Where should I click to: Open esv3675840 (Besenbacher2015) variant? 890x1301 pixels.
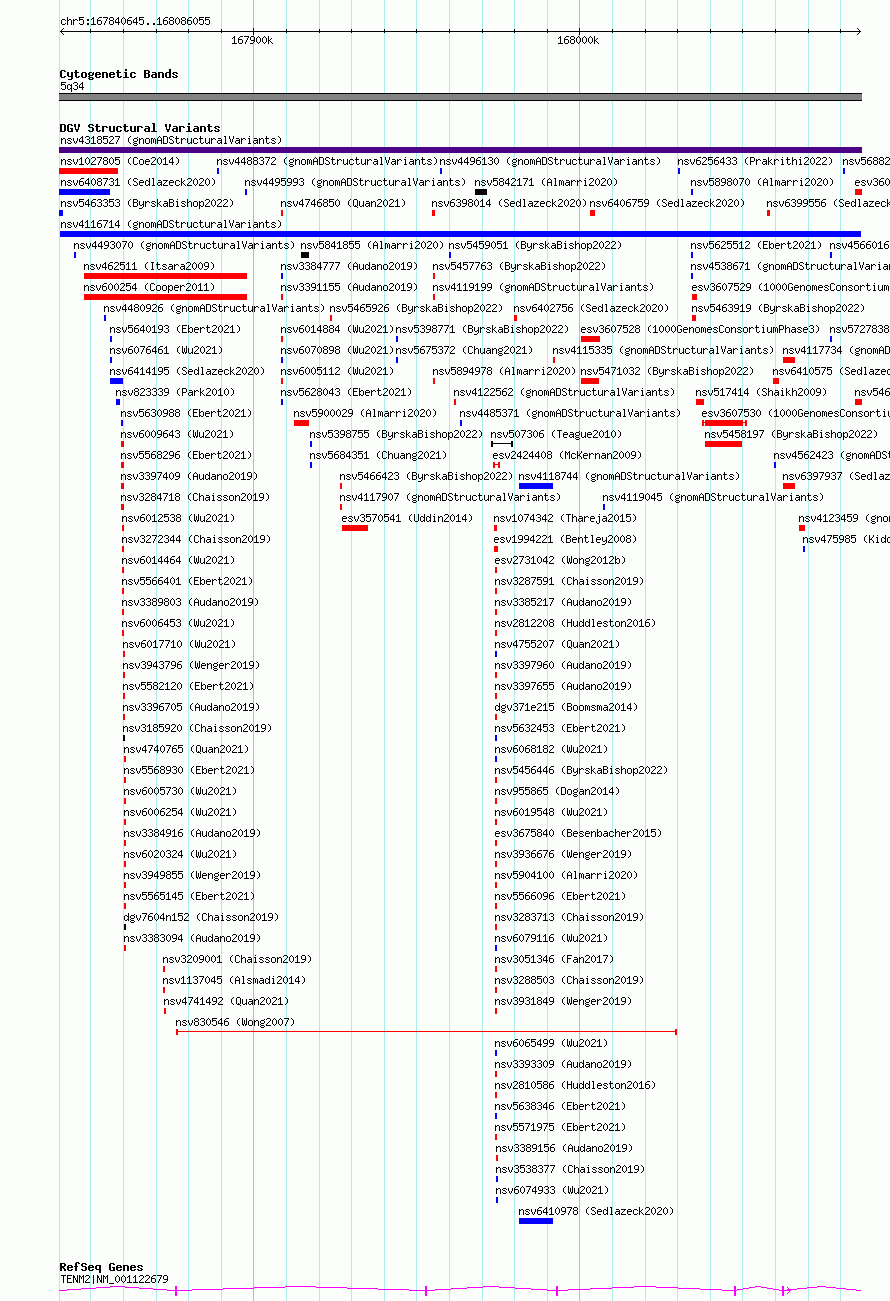[578, 833]
